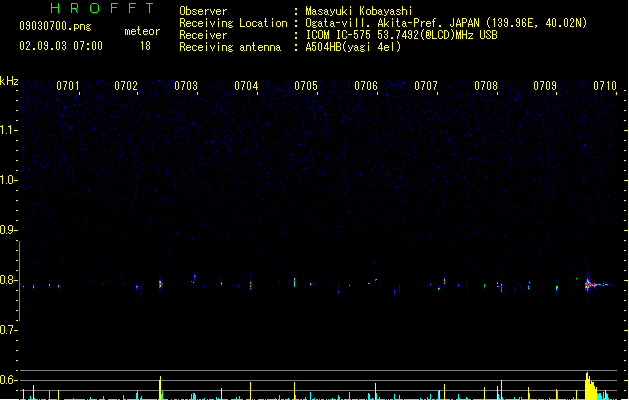This screenshot has height=400, width=629.
Task: Click the 0710 time marker
Action: (x=605, y=86)
